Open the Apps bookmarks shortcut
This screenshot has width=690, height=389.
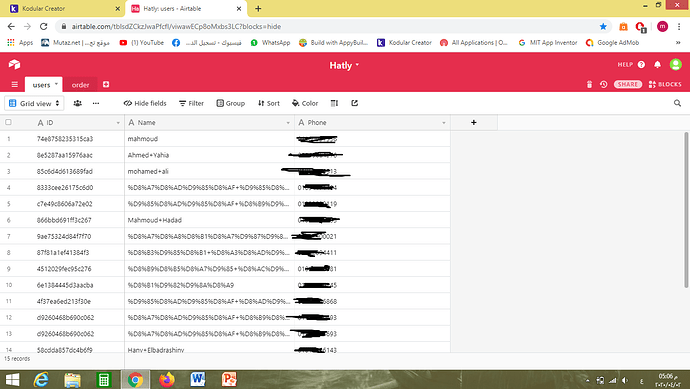coord(20,43)
